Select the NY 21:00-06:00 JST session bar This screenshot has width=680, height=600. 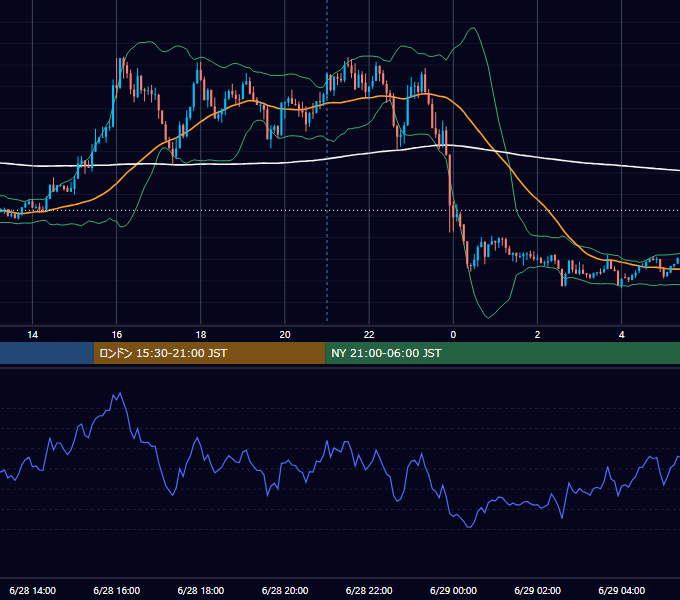pyautogui.click(x=503, y=353)
